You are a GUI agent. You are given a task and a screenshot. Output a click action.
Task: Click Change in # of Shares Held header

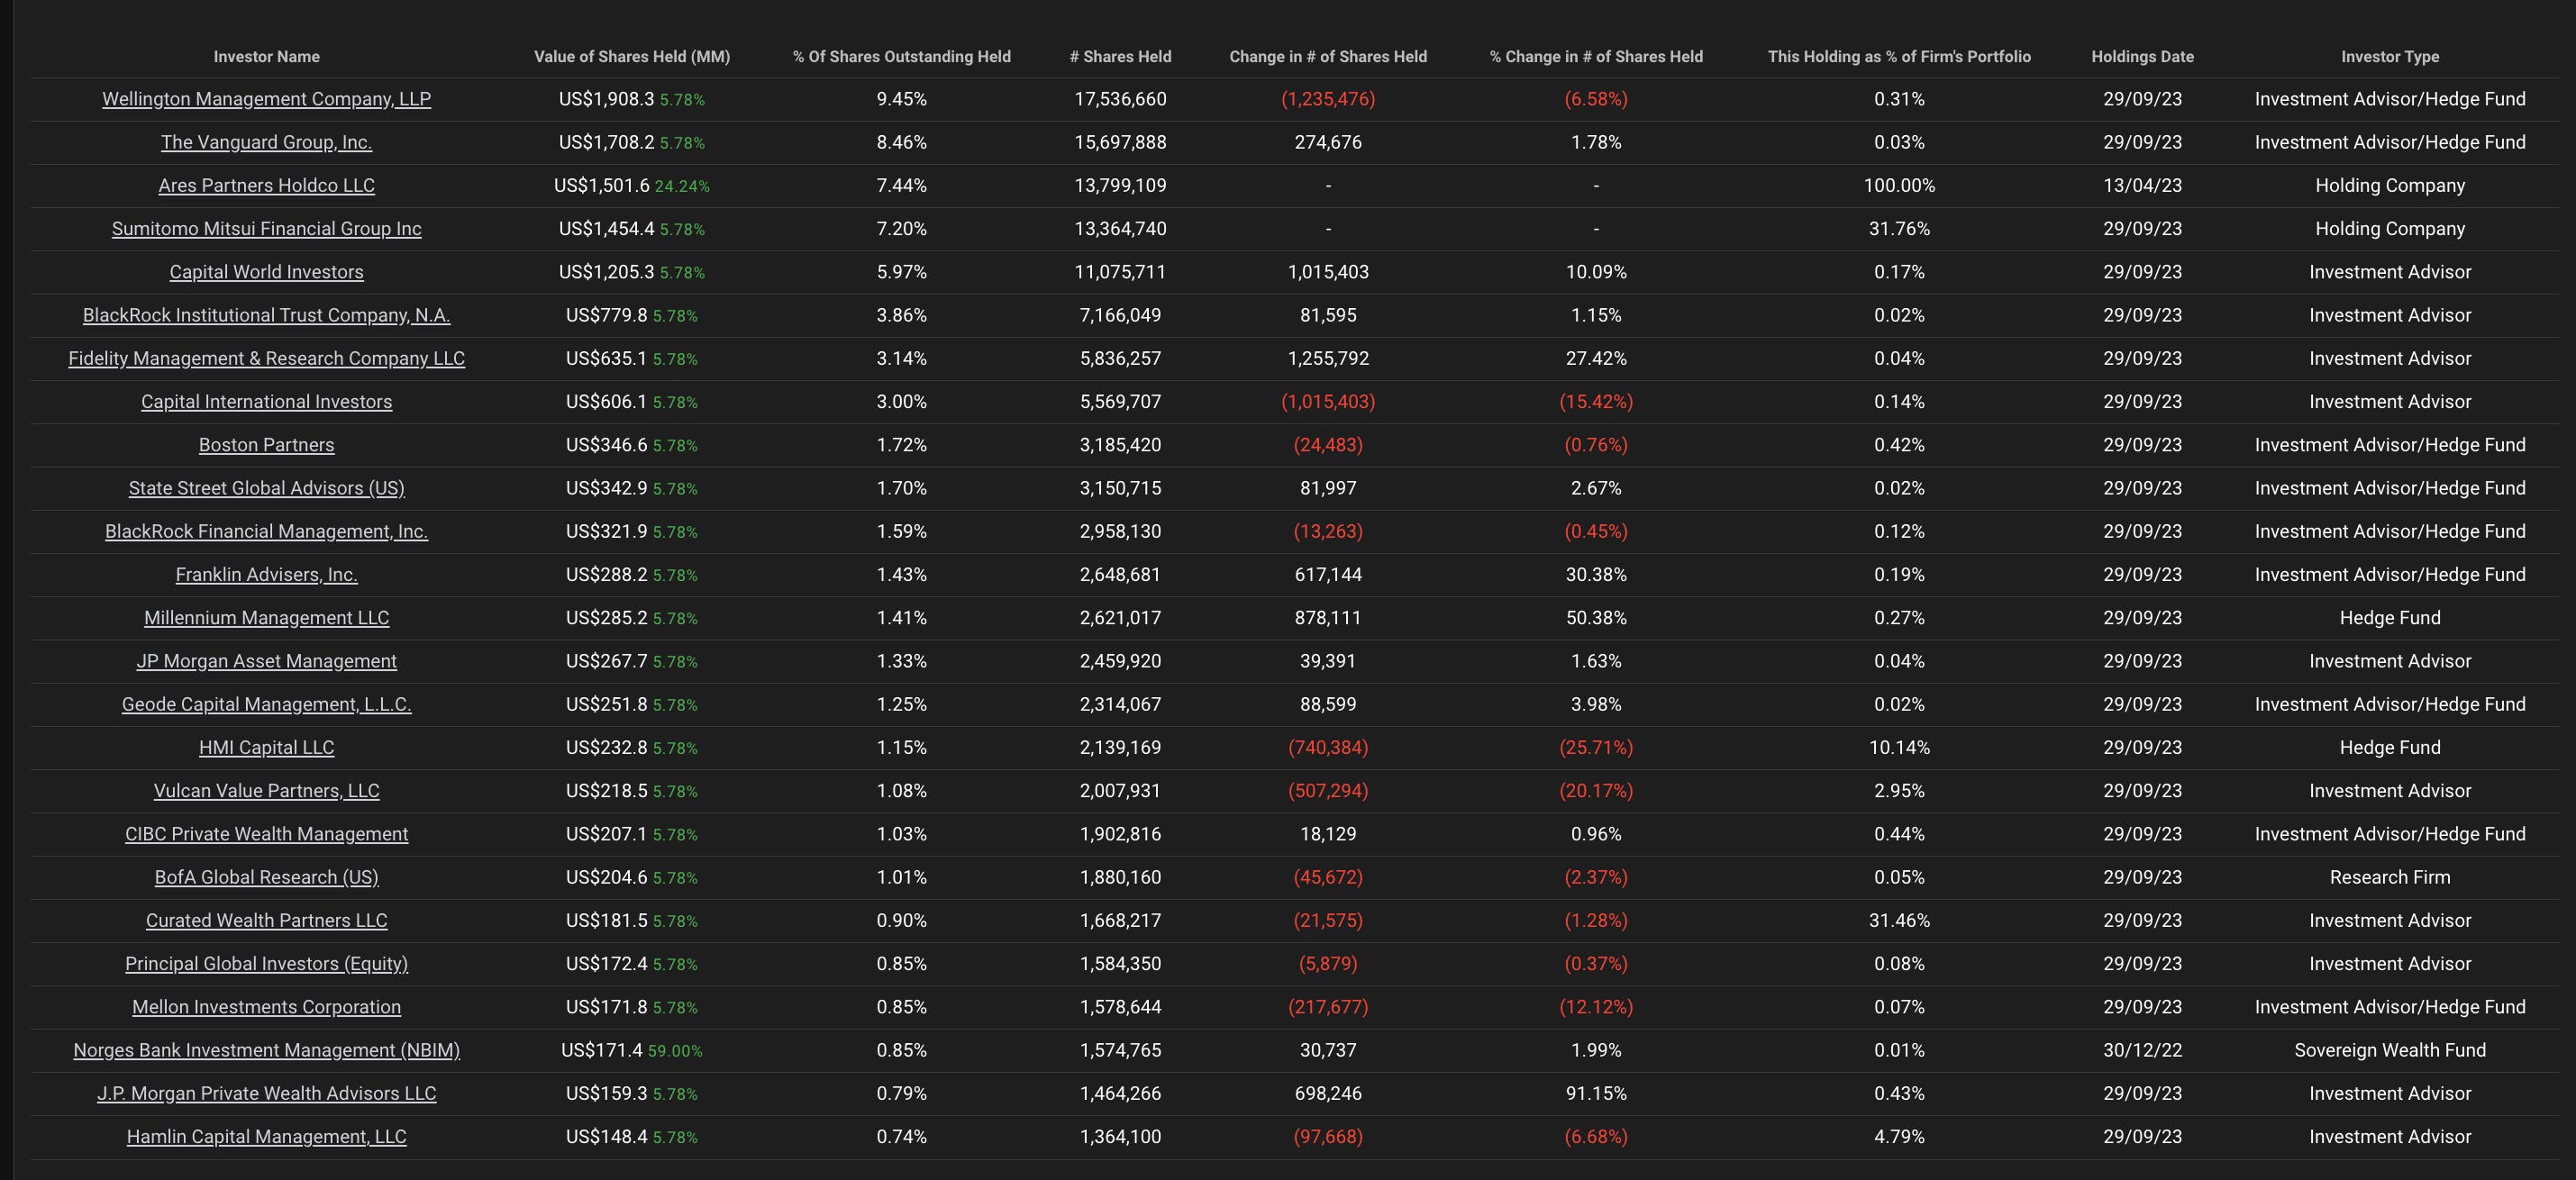(1328, 57)
